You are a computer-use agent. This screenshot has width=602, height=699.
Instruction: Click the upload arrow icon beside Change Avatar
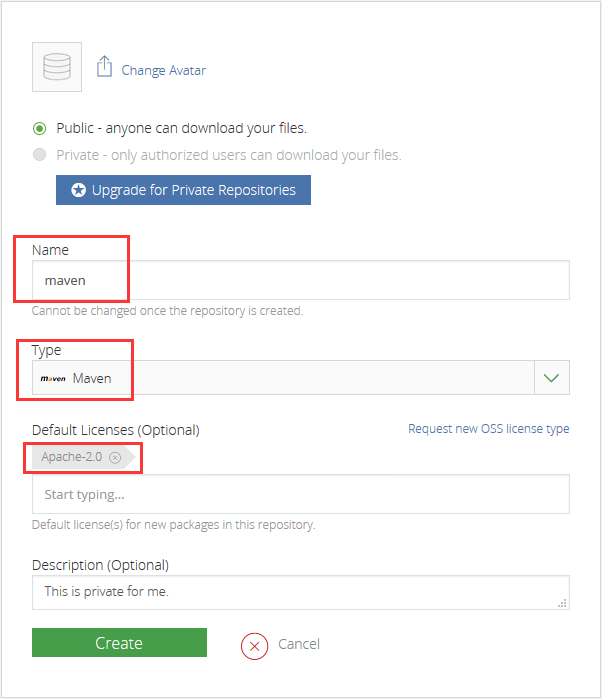(104, 67)
